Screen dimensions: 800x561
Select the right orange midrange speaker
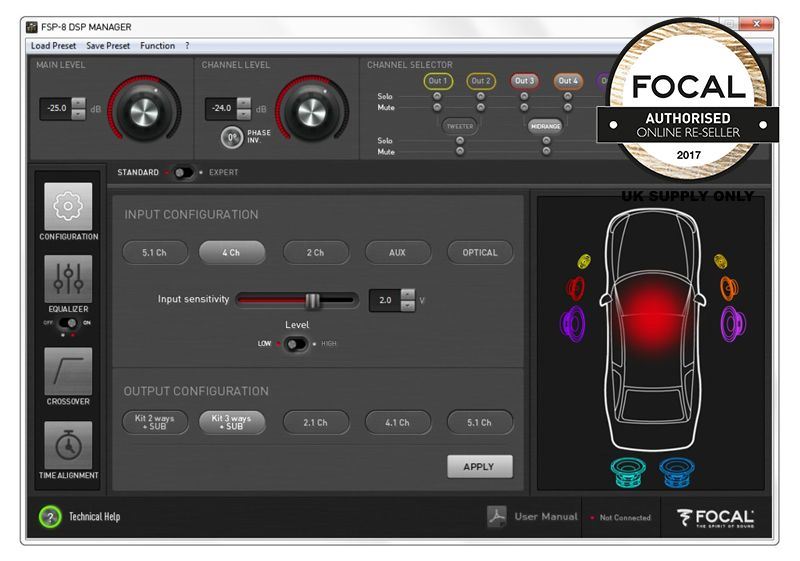pos(729,288)
